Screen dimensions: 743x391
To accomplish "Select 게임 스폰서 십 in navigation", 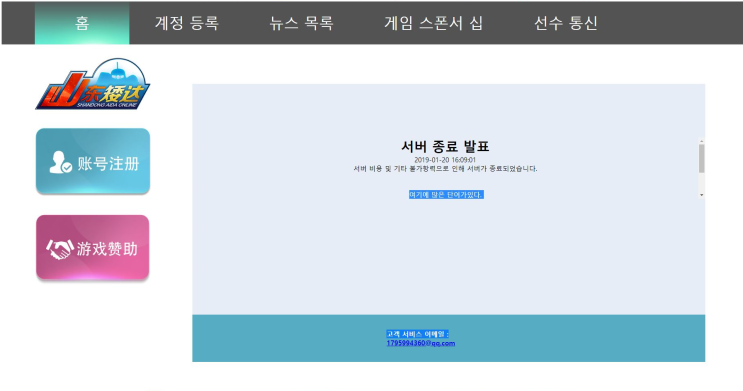I will [433, 23].
